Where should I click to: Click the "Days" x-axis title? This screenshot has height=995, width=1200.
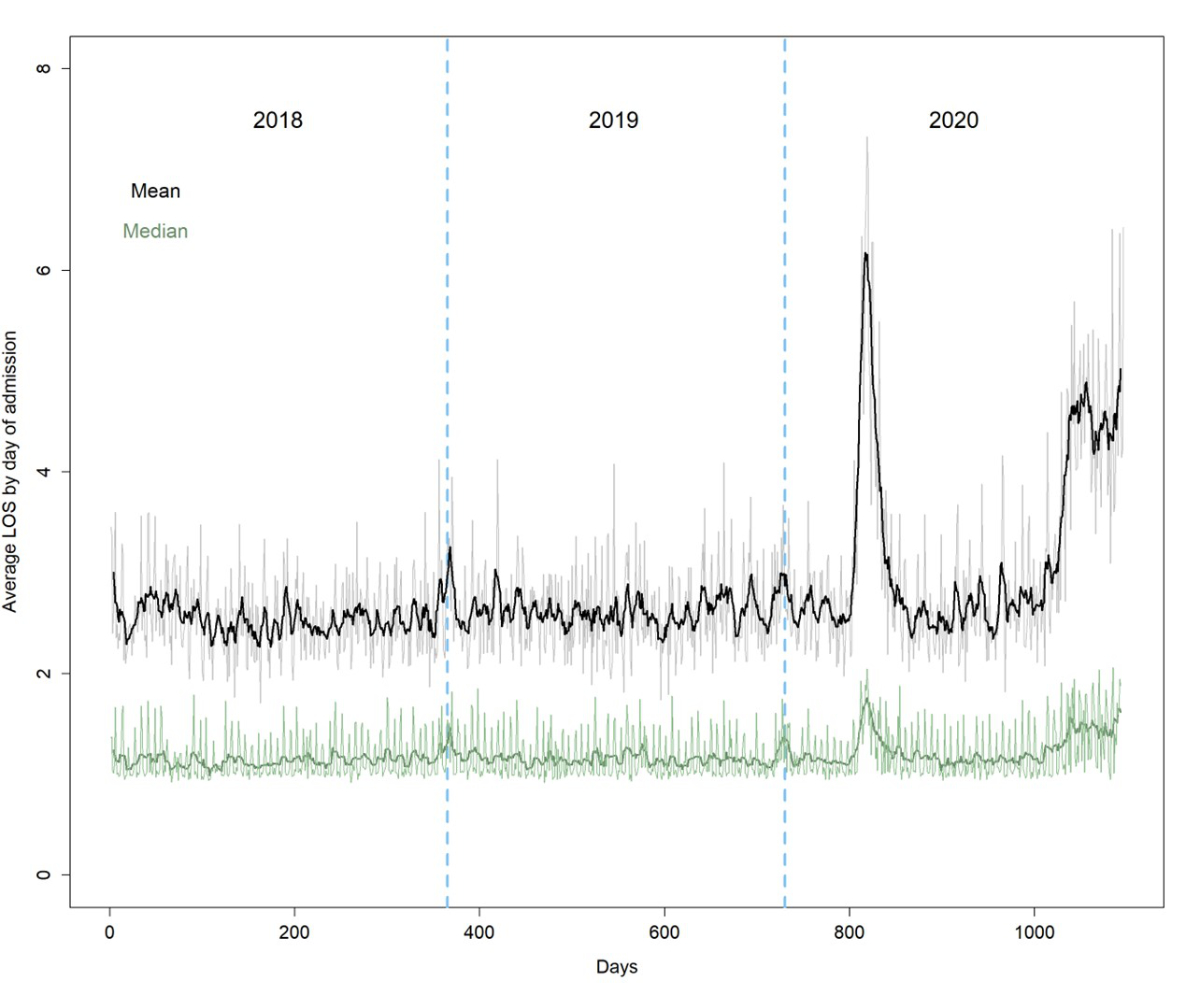[x=616, y=967]
